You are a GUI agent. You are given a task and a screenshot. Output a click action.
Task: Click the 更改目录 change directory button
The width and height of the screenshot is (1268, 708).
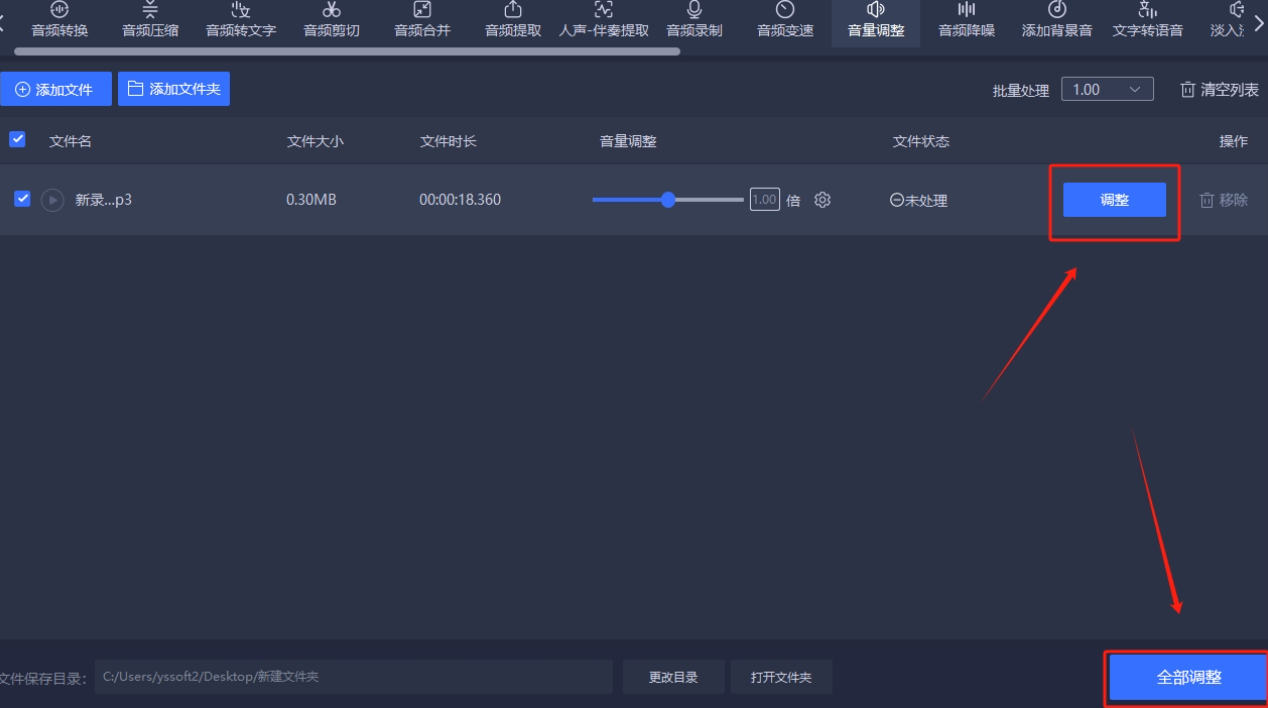pyautogui.click(x=673, y=677)
